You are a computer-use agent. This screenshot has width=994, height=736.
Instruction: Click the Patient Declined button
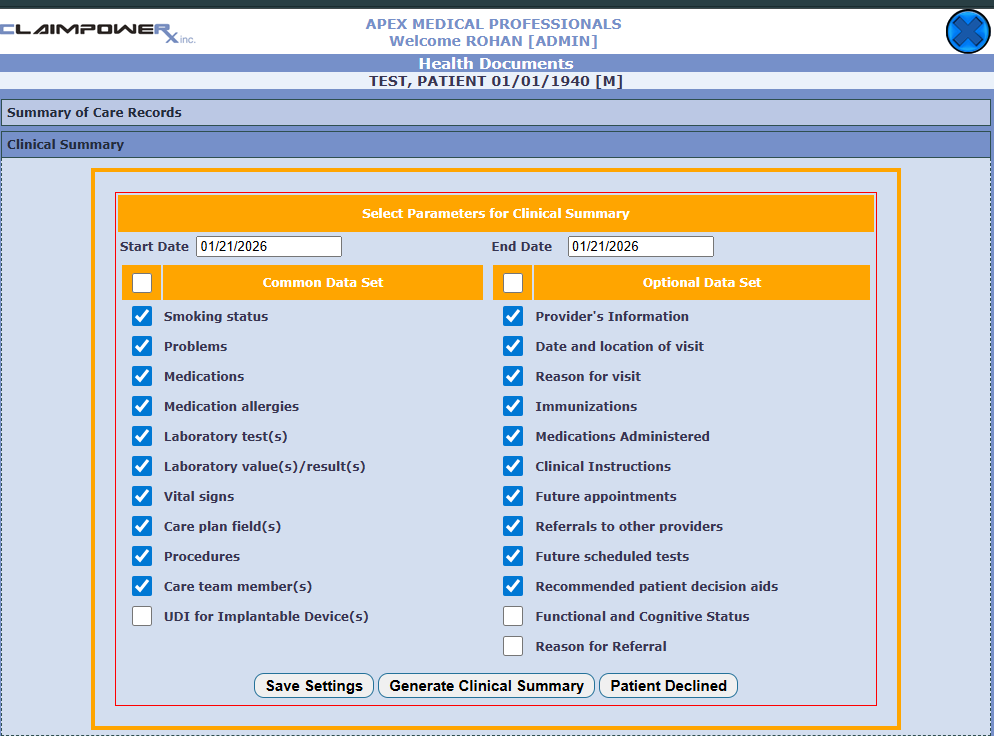click(668, 686)
